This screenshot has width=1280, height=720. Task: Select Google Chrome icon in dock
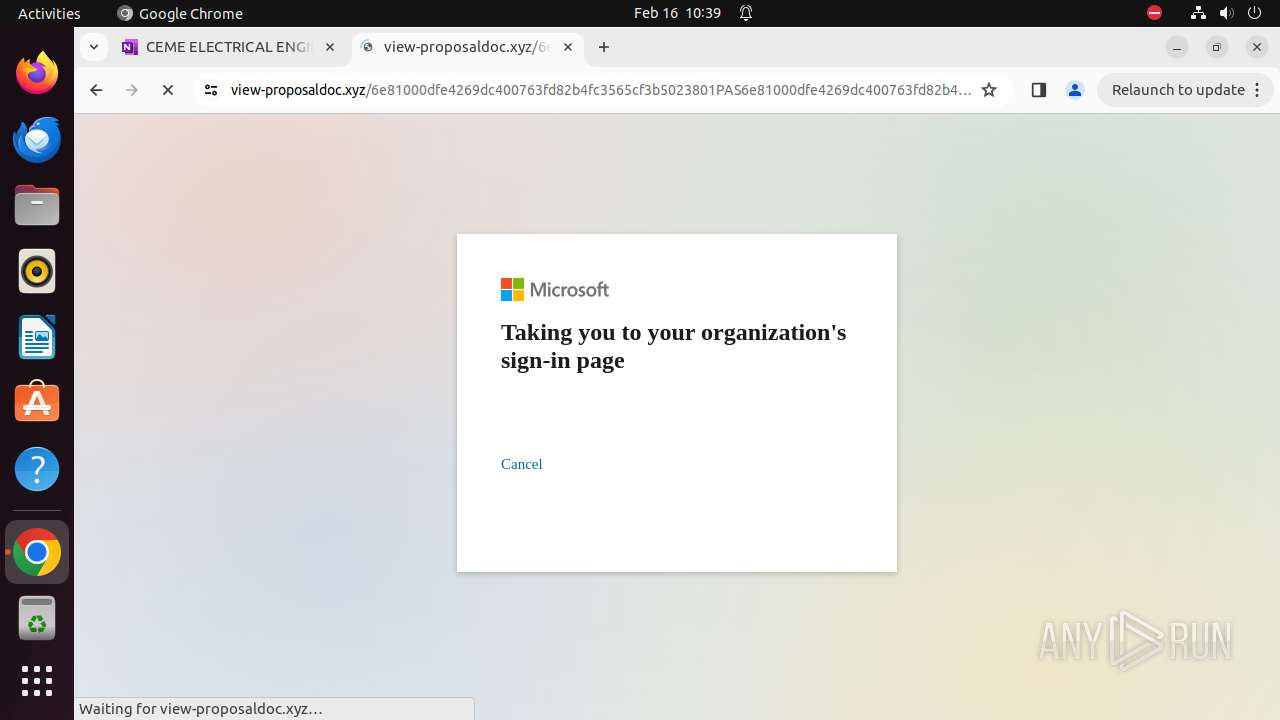[37, 552]
